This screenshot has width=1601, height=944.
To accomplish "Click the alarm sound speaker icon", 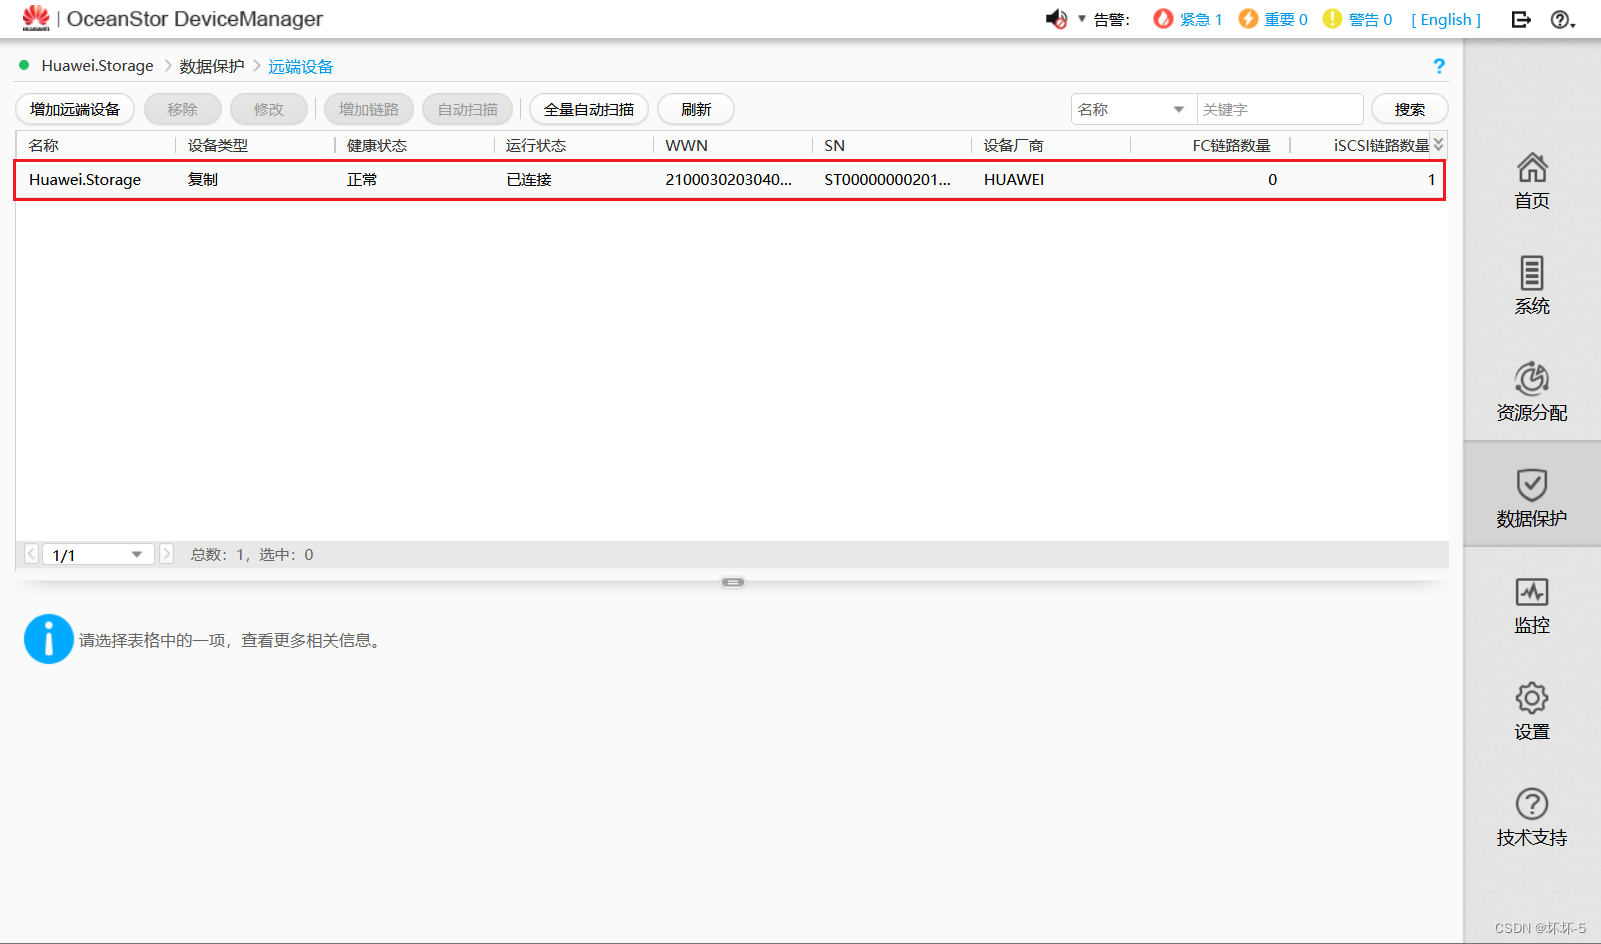I will click(x=1056, y=19).
